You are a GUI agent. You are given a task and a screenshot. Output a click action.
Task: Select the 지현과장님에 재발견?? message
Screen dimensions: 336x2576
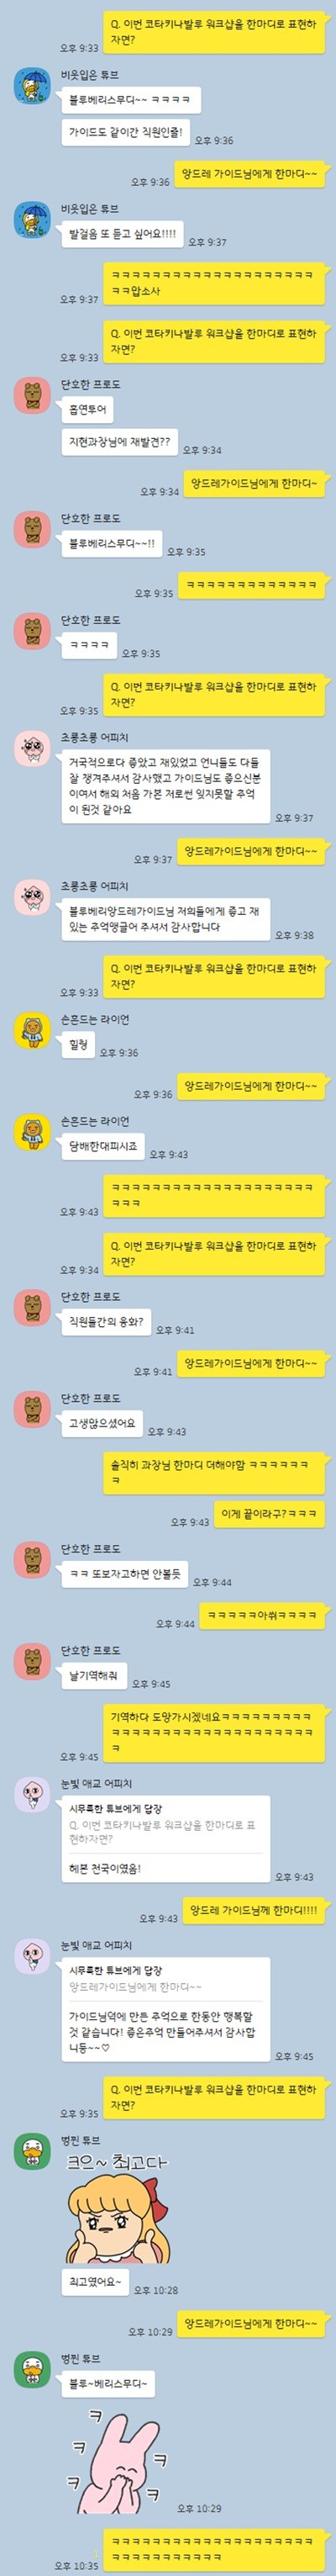click(119, 442)
